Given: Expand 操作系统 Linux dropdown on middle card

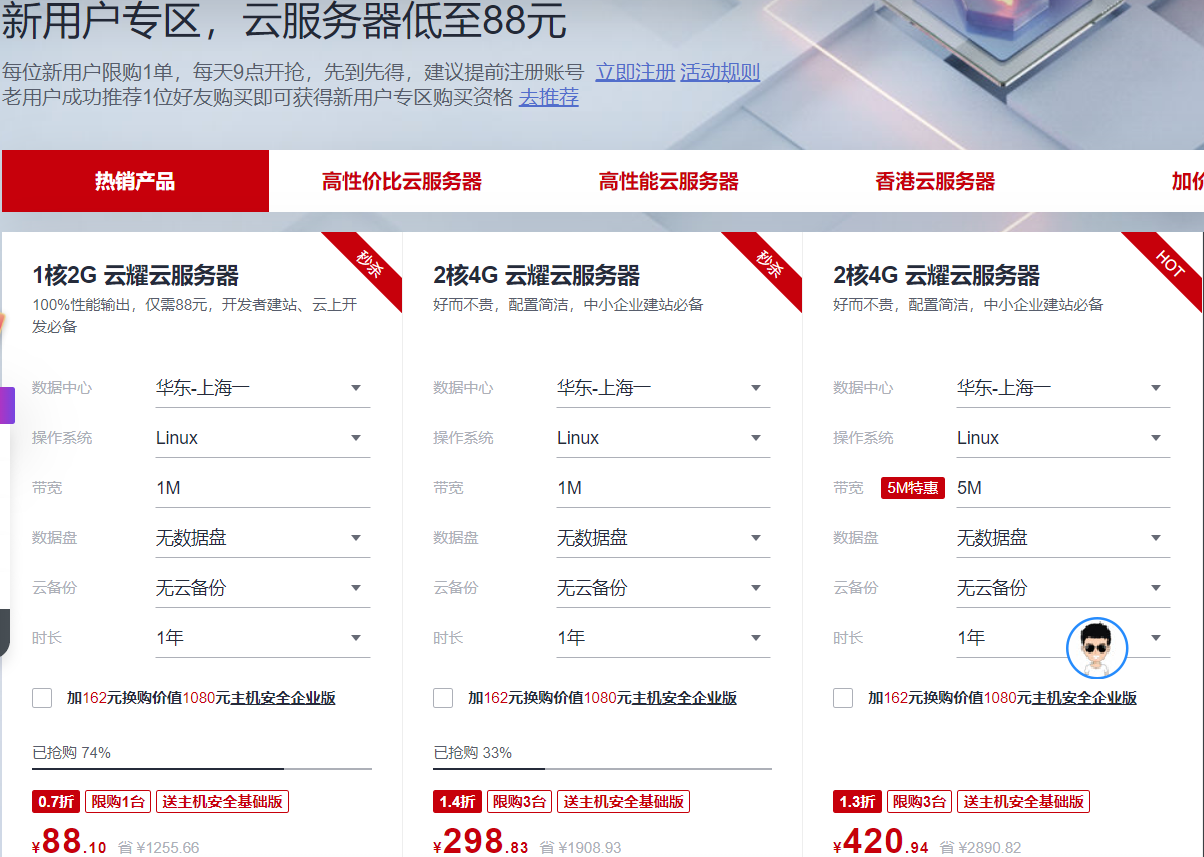Looking at the screenshot, I should 662,438.
